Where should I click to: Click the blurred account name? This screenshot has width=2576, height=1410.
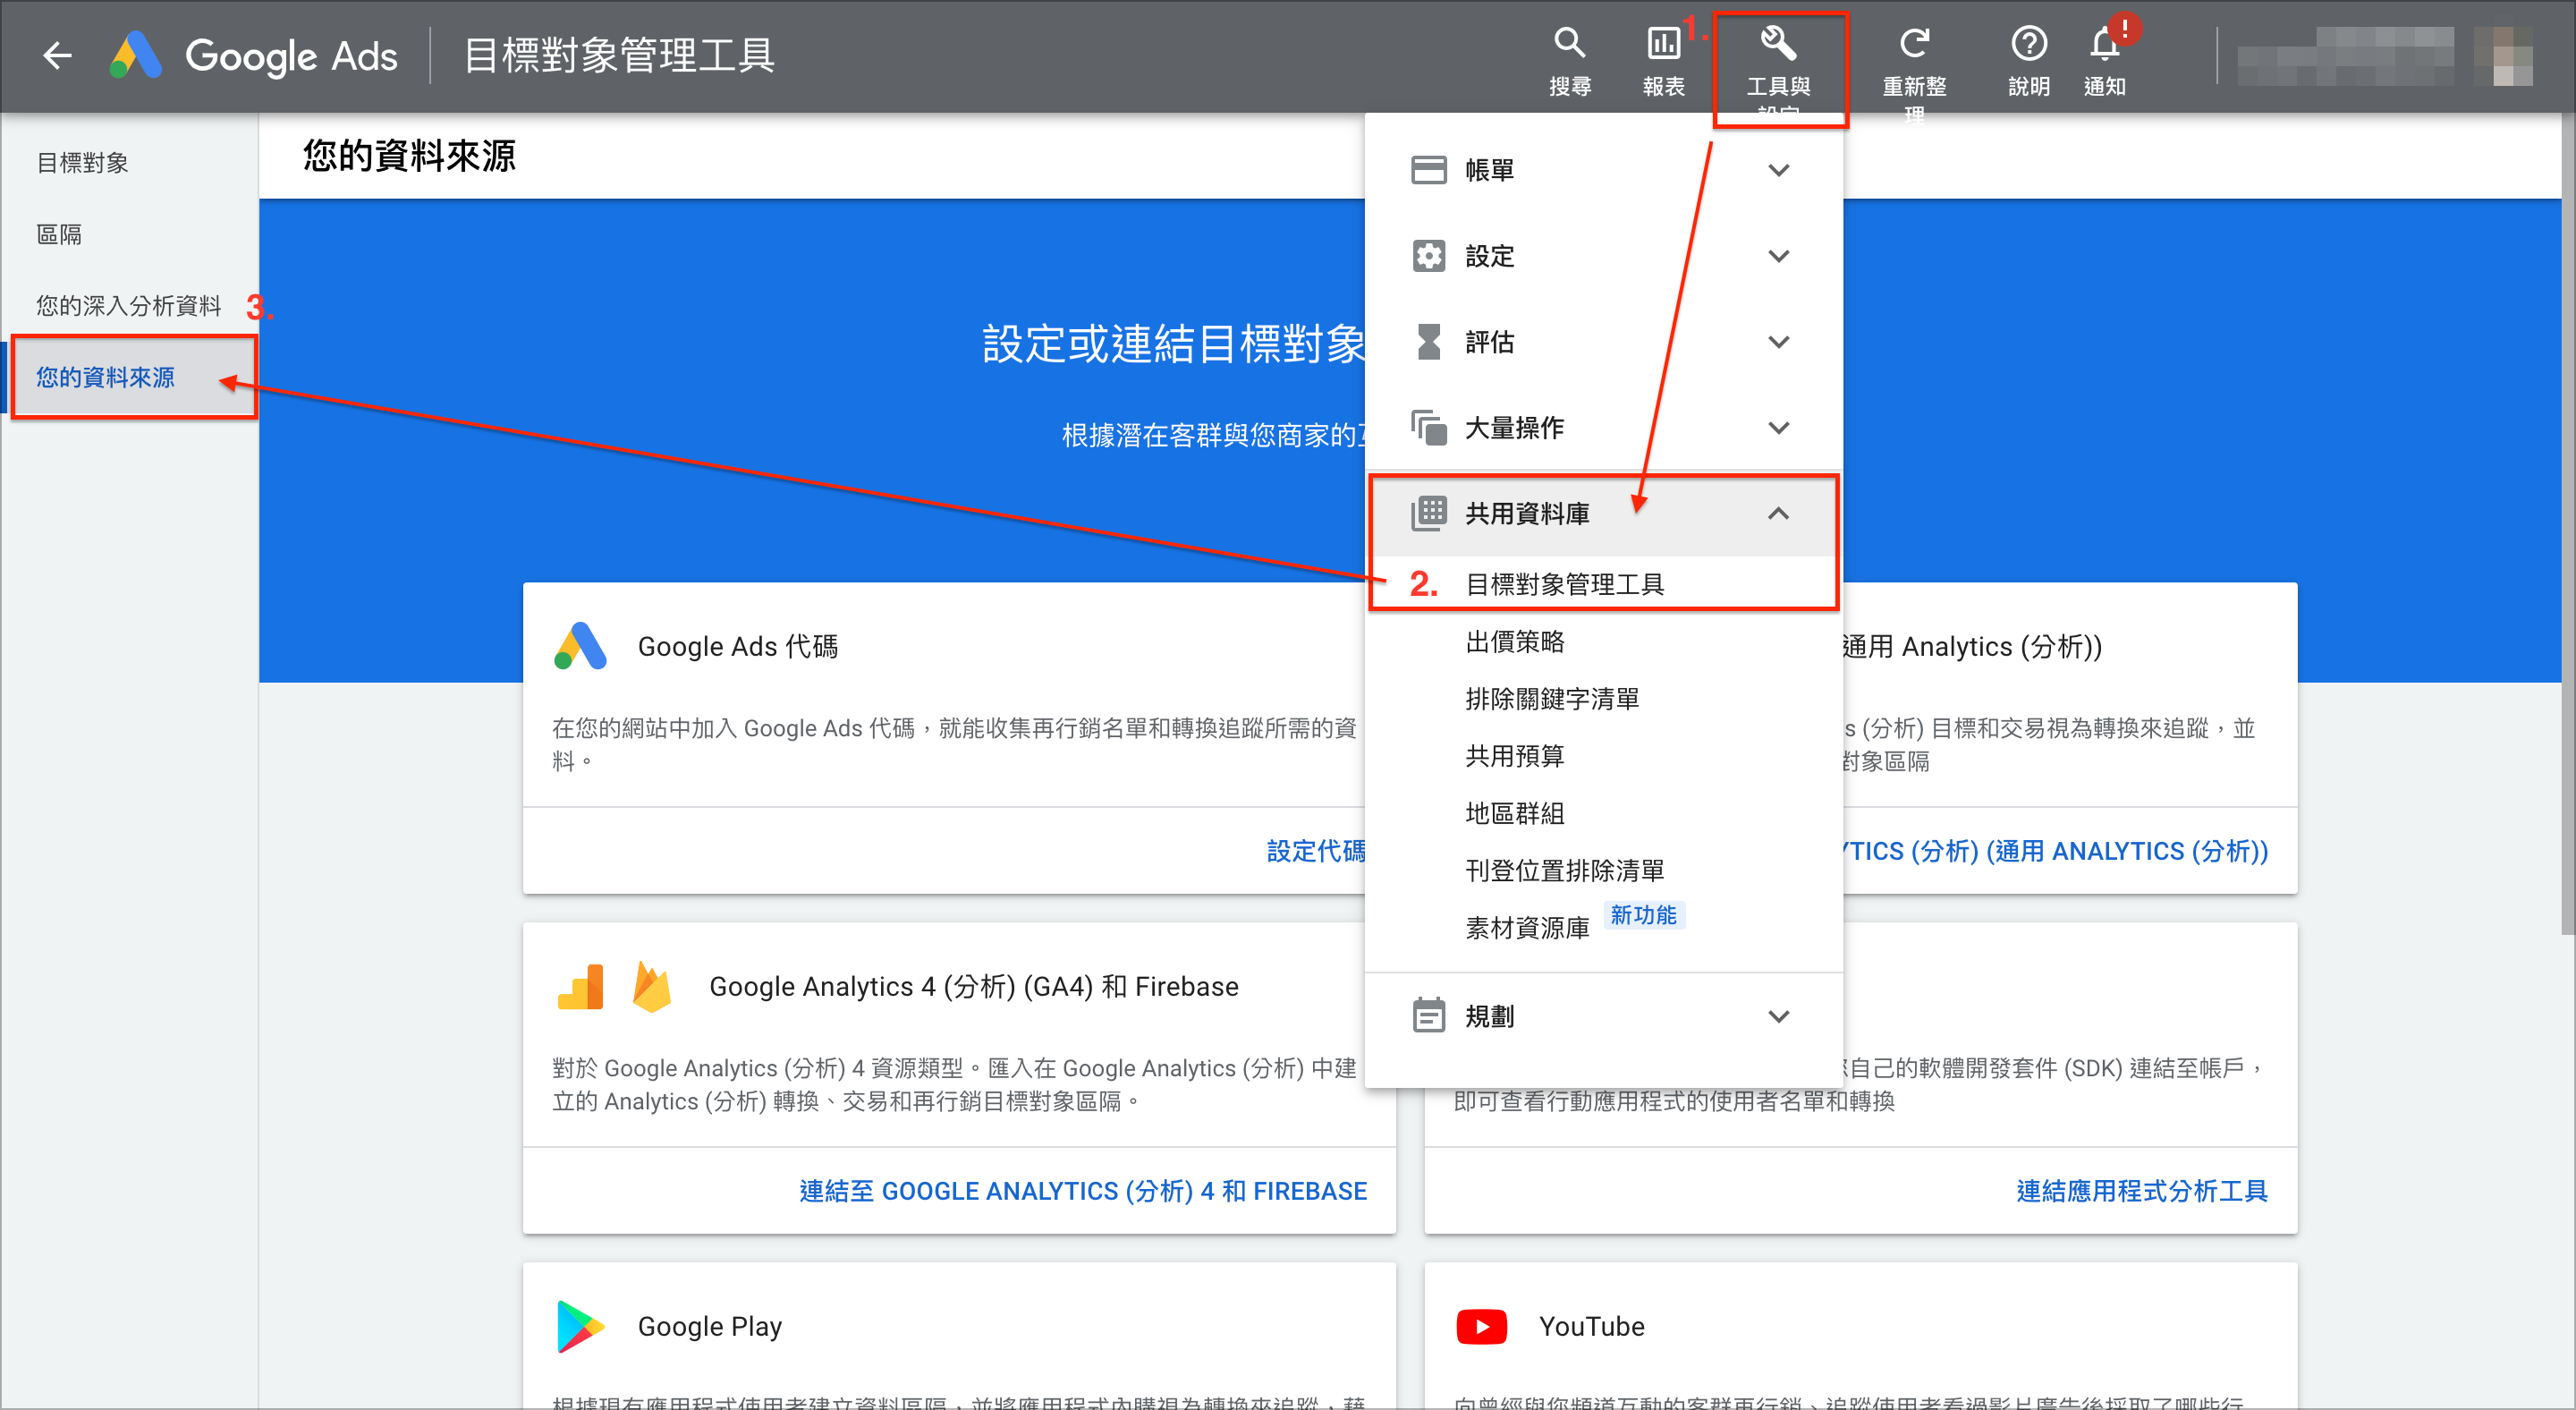[2345, 57]
